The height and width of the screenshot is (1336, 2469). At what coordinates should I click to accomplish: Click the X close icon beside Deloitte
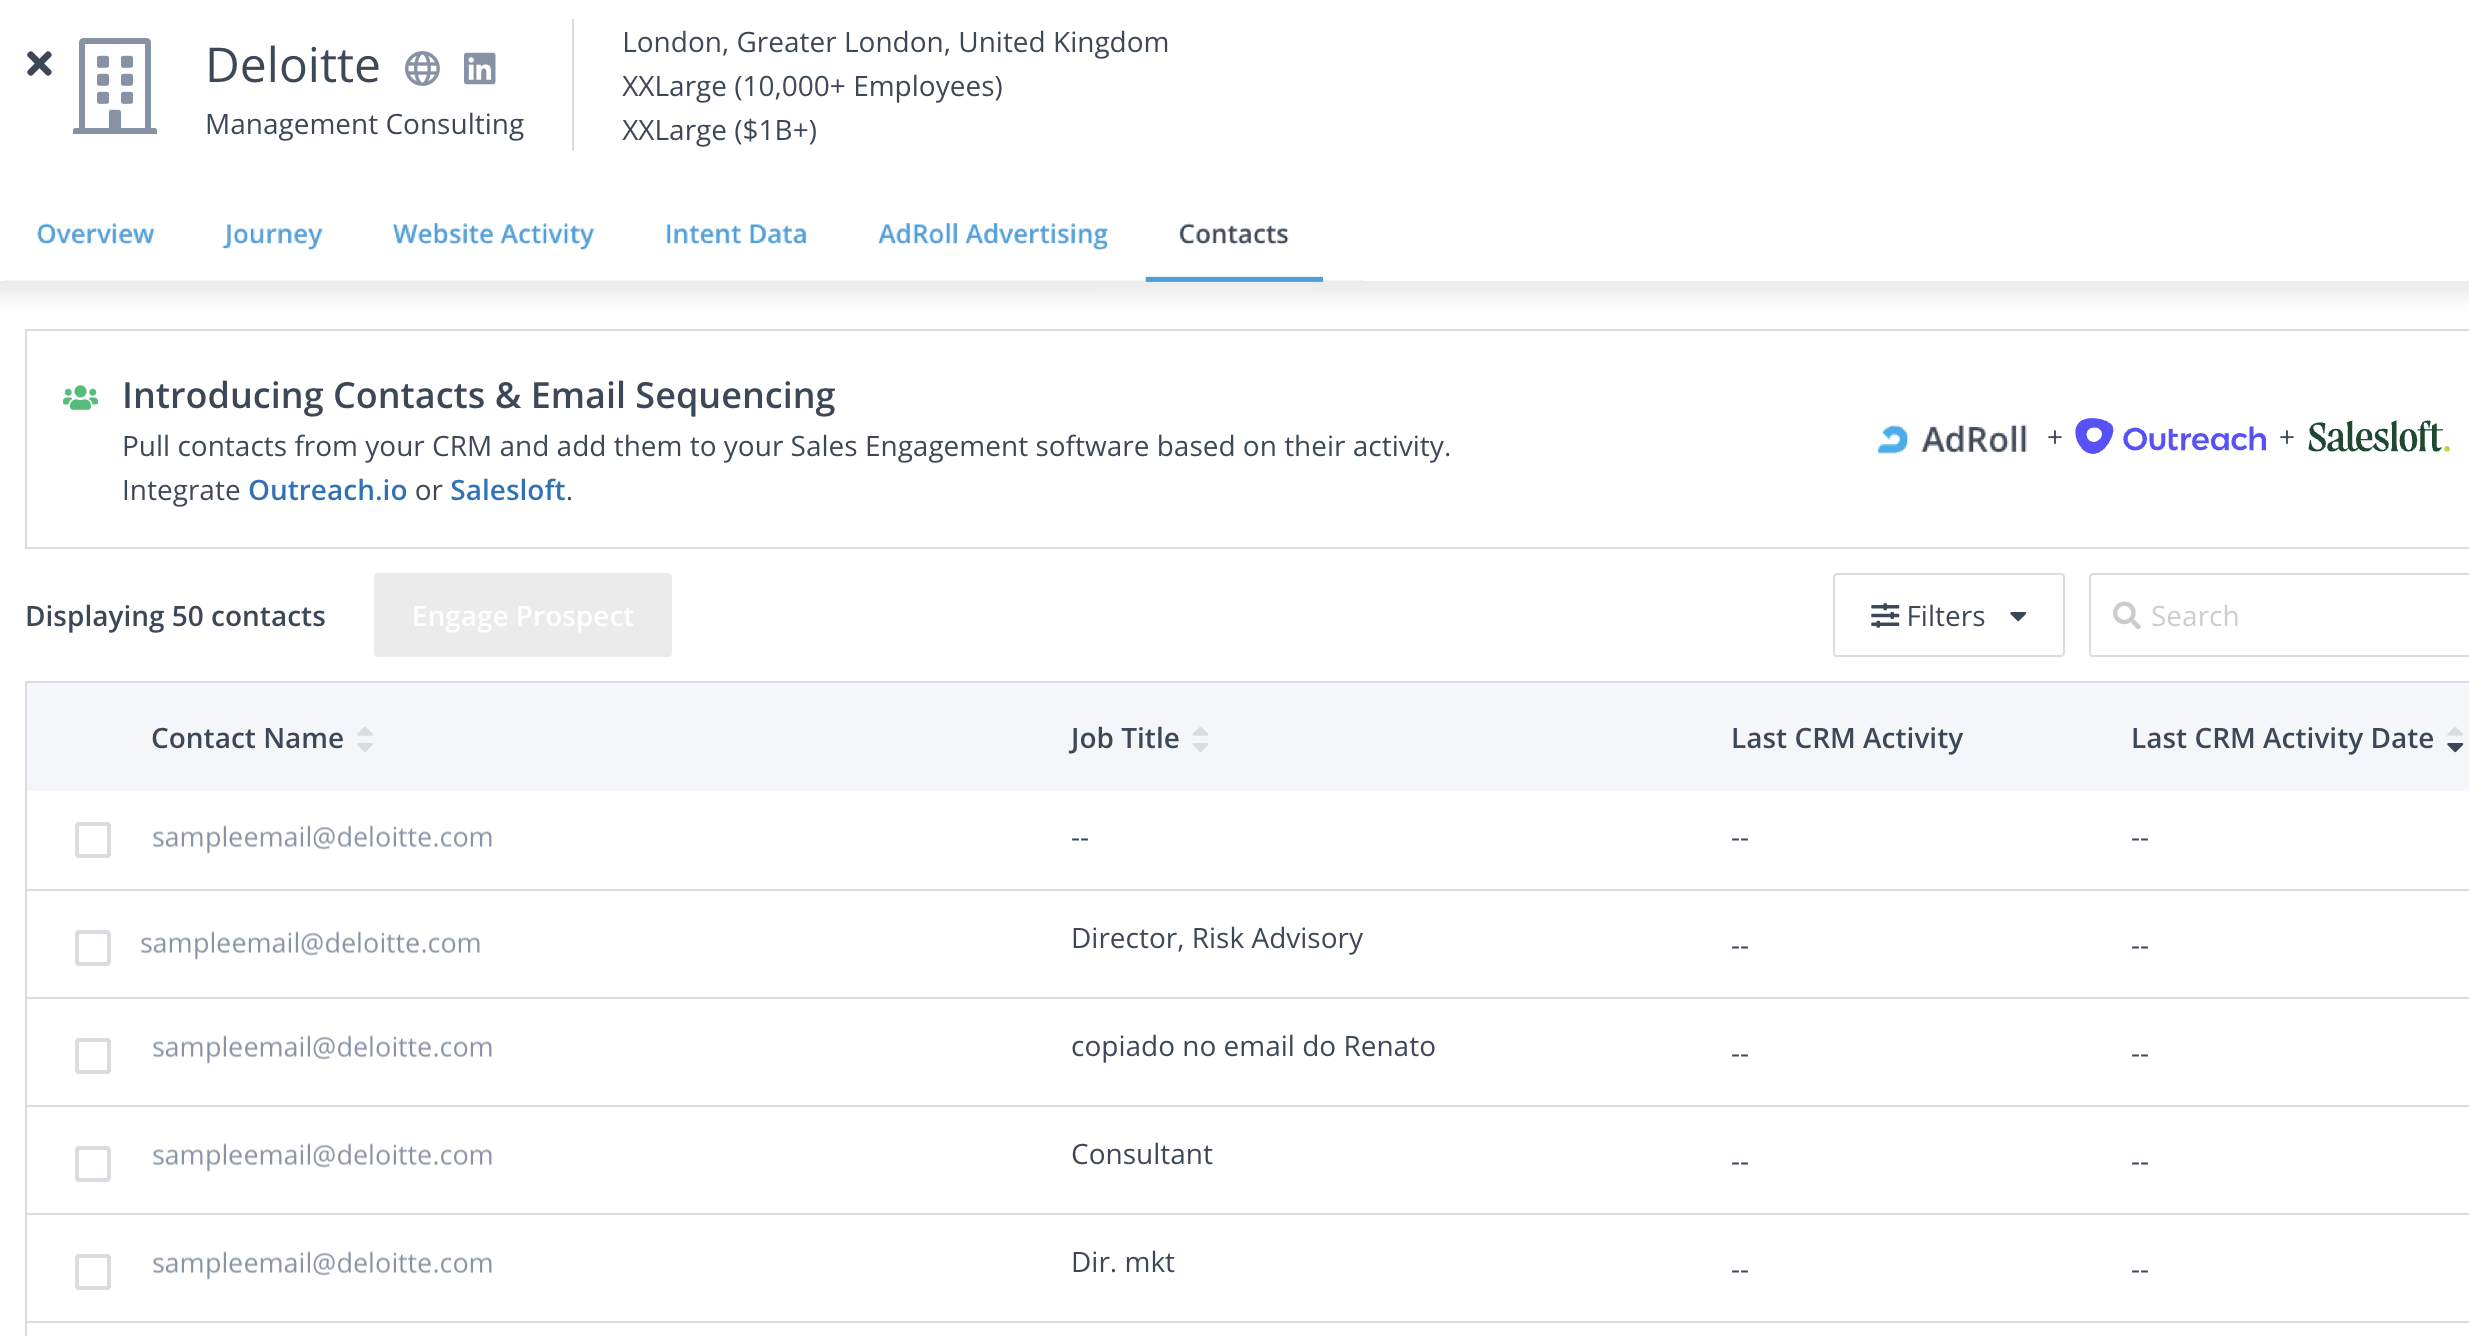coord(39,64)
